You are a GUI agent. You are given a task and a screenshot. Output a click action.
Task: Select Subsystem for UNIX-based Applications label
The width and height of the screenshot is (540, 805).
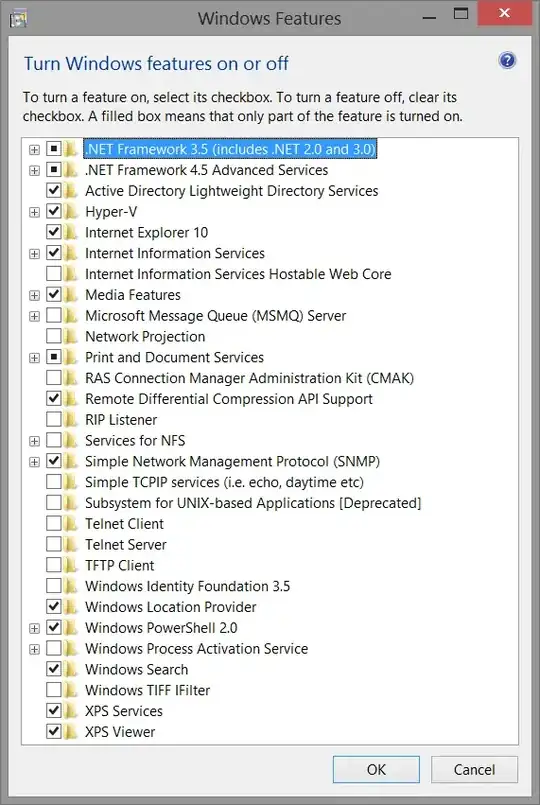[253, 503]
